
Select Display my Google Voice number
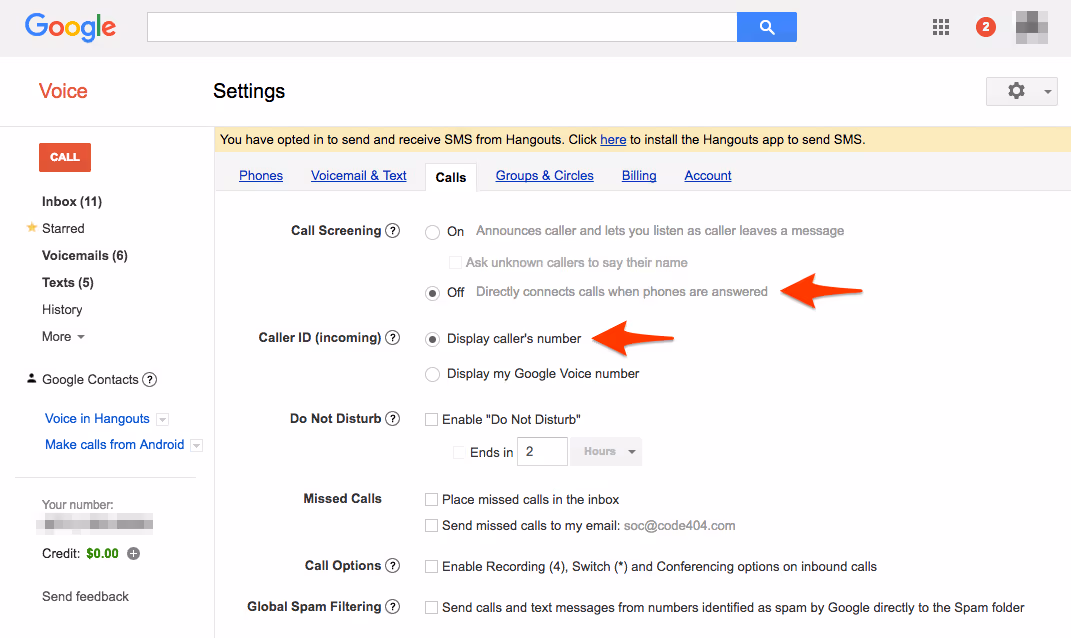432,374
